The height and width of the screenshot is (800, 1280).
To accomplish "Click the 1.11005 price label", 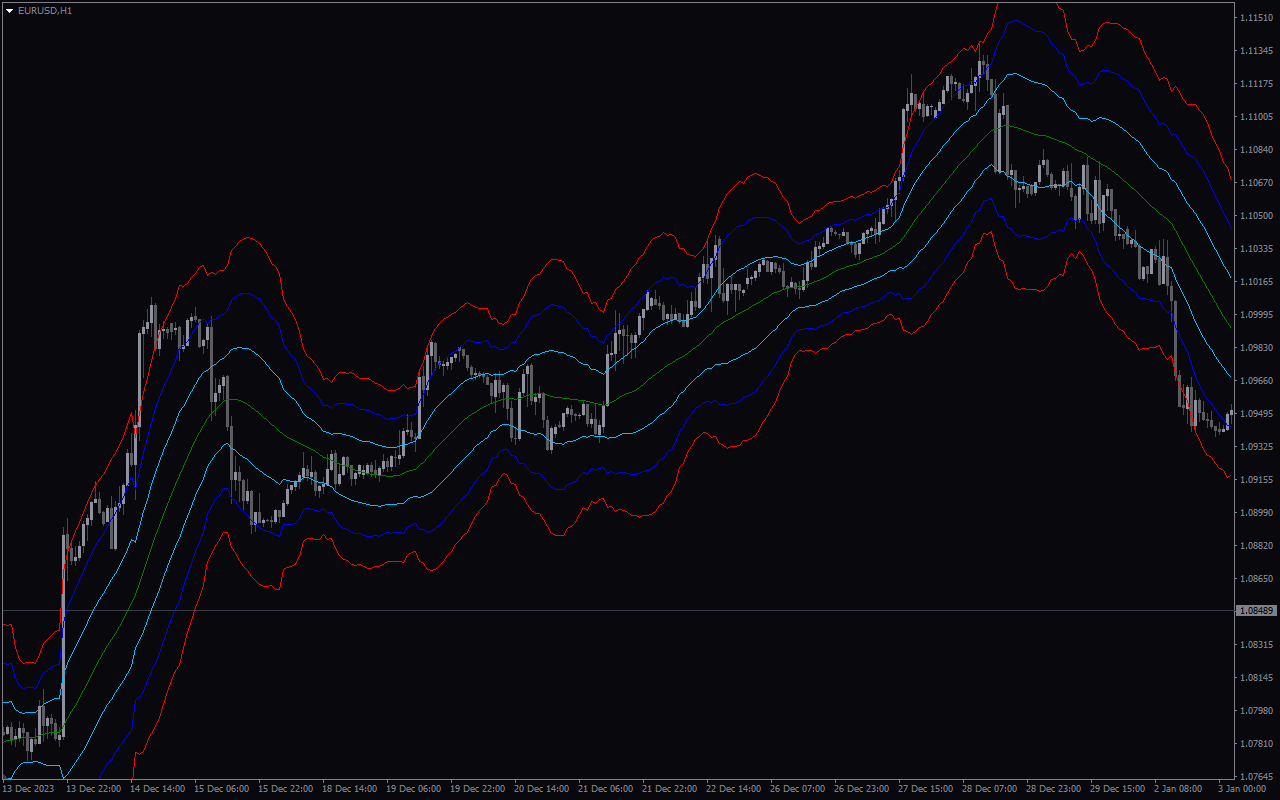I will click(1256, 117).
